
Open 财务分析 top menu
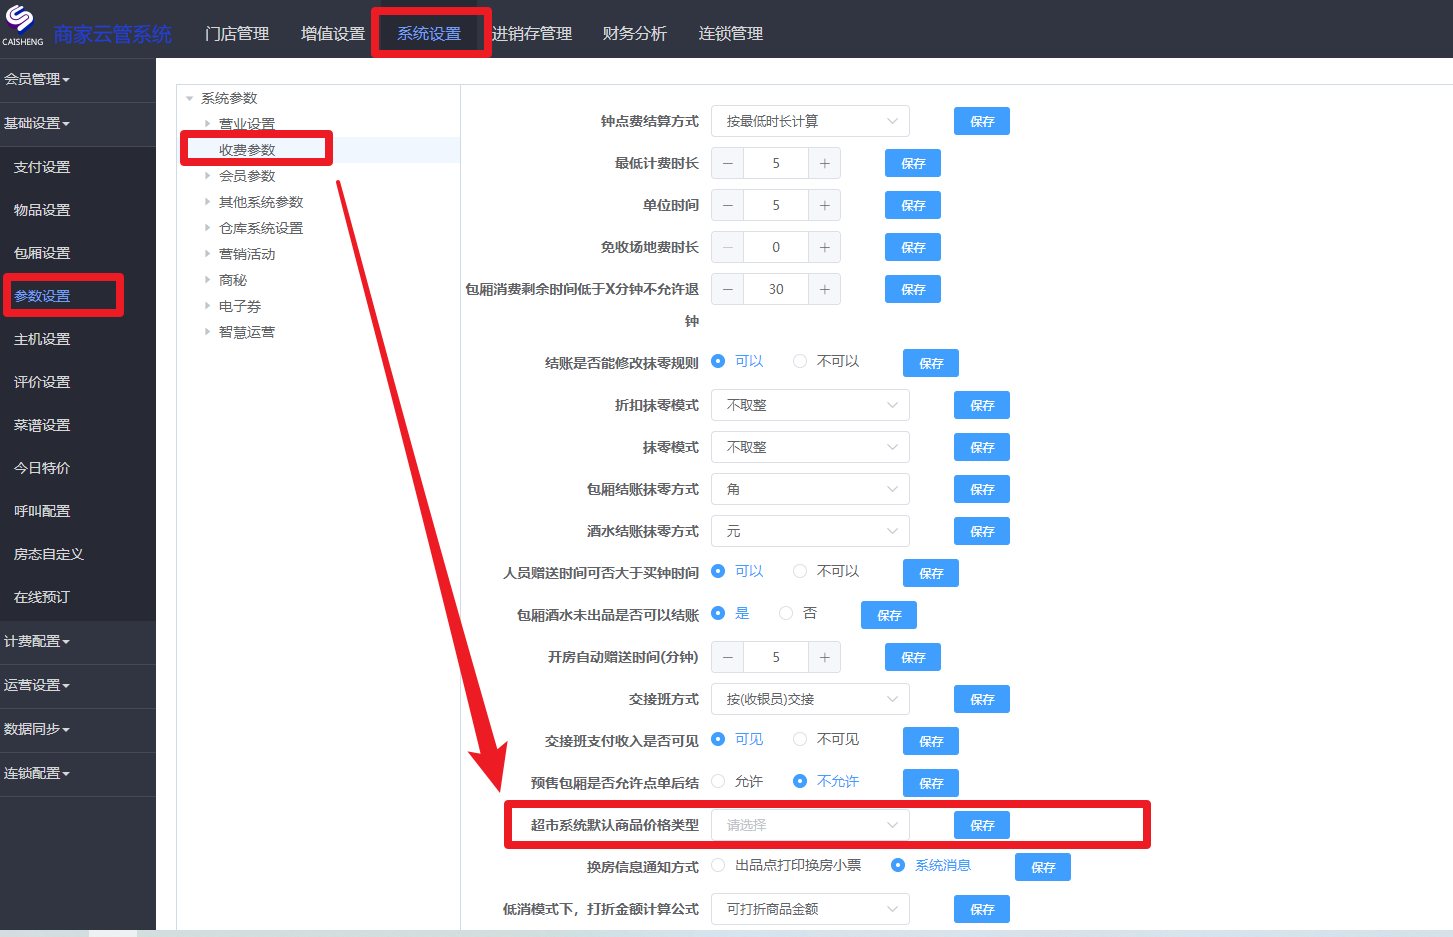point(635,34)
